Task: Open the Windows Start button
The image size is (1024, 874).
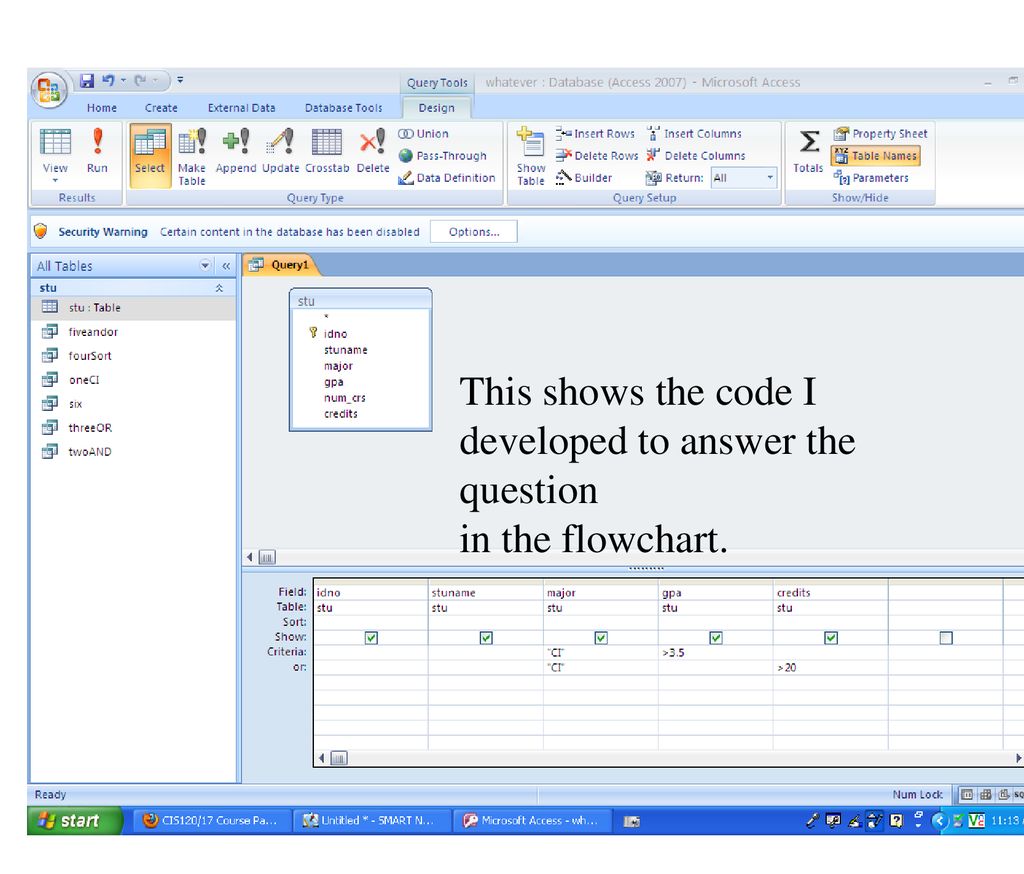Action: click(x=74, y=820)
